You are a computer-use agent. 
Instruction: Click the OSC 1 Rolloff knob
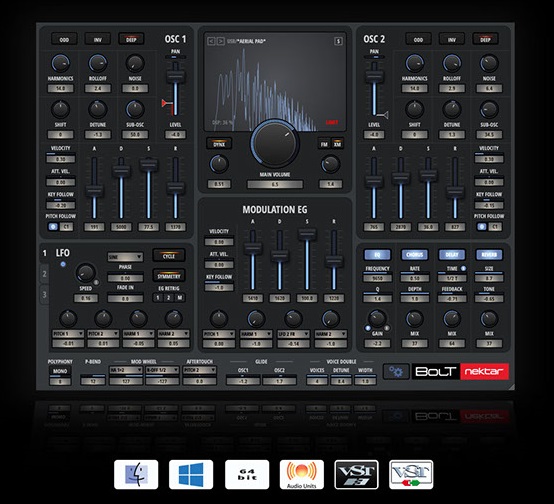coord(98,64)
